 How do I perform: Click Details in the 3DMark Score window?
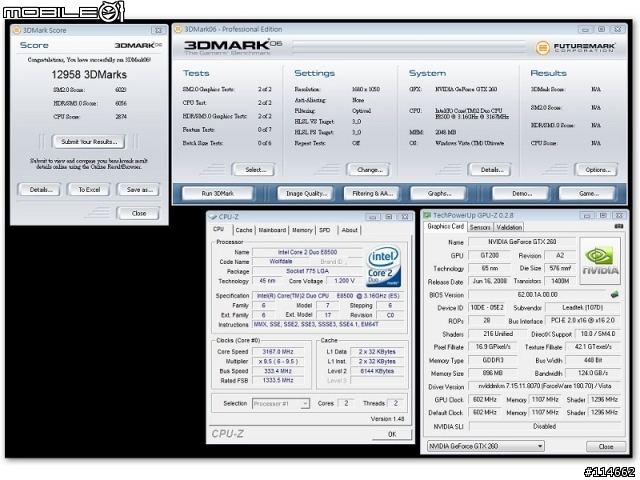point(40,189)
